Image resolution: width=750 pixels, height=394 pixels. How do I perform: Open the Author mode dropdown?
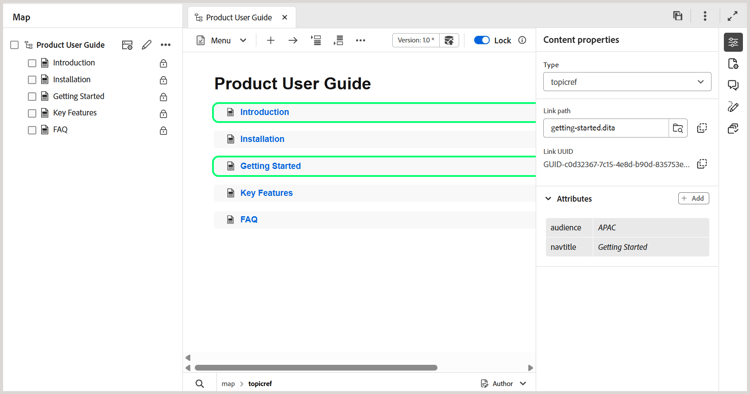point(503,383)
